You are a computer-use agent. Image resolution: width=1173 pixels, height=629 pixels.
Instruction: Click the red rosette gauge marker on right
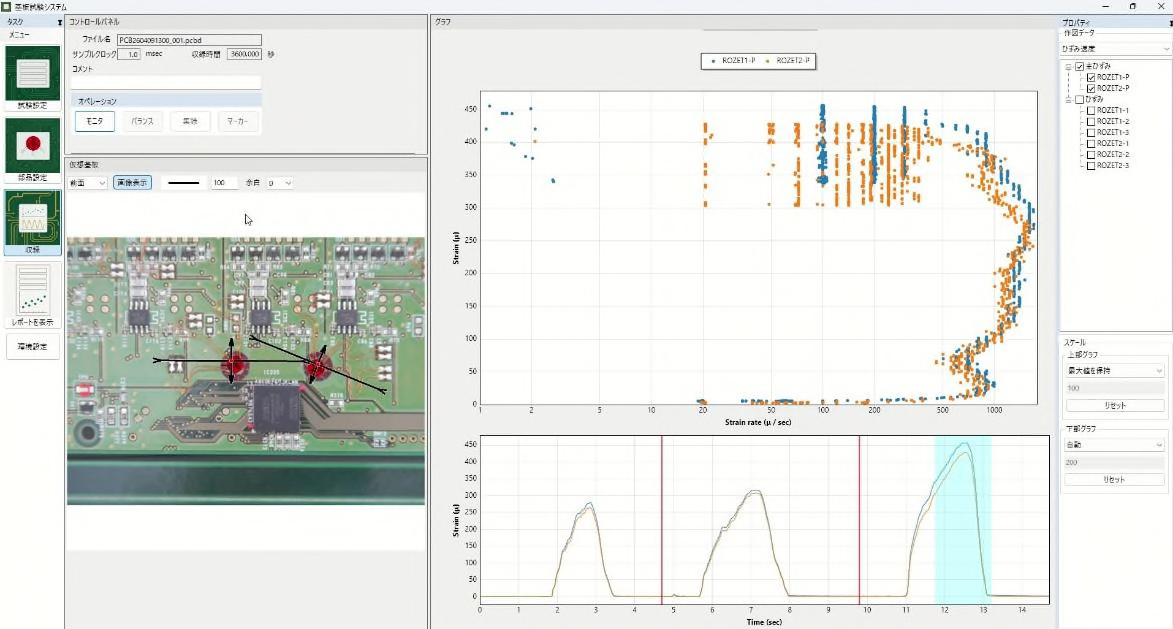pos(317,366)
